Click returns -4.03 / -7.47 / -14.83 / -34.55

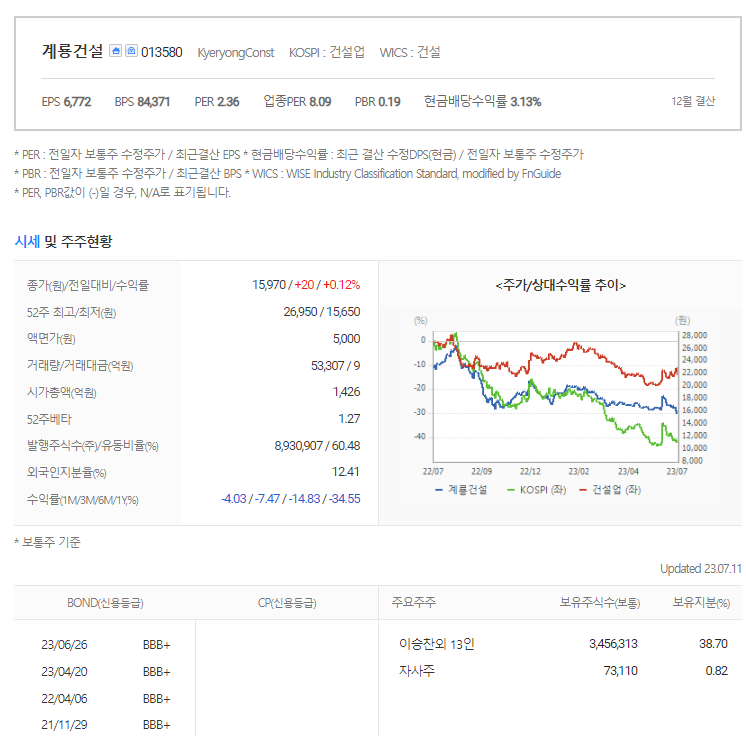[291, 499]
